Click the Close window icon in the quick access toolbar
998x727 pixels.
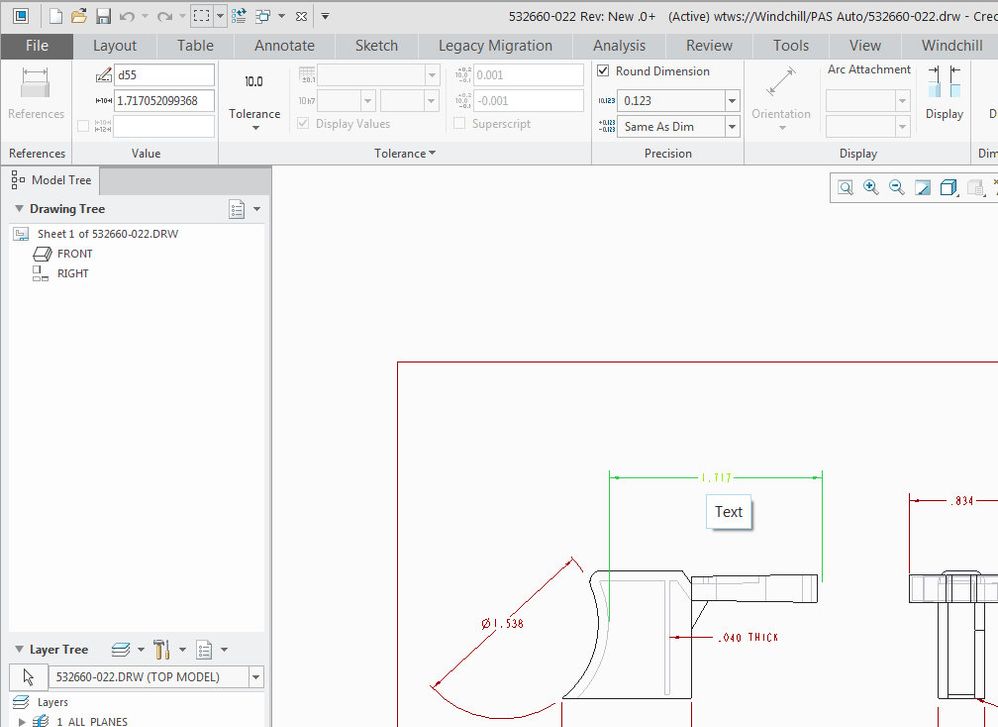(301, 16)
